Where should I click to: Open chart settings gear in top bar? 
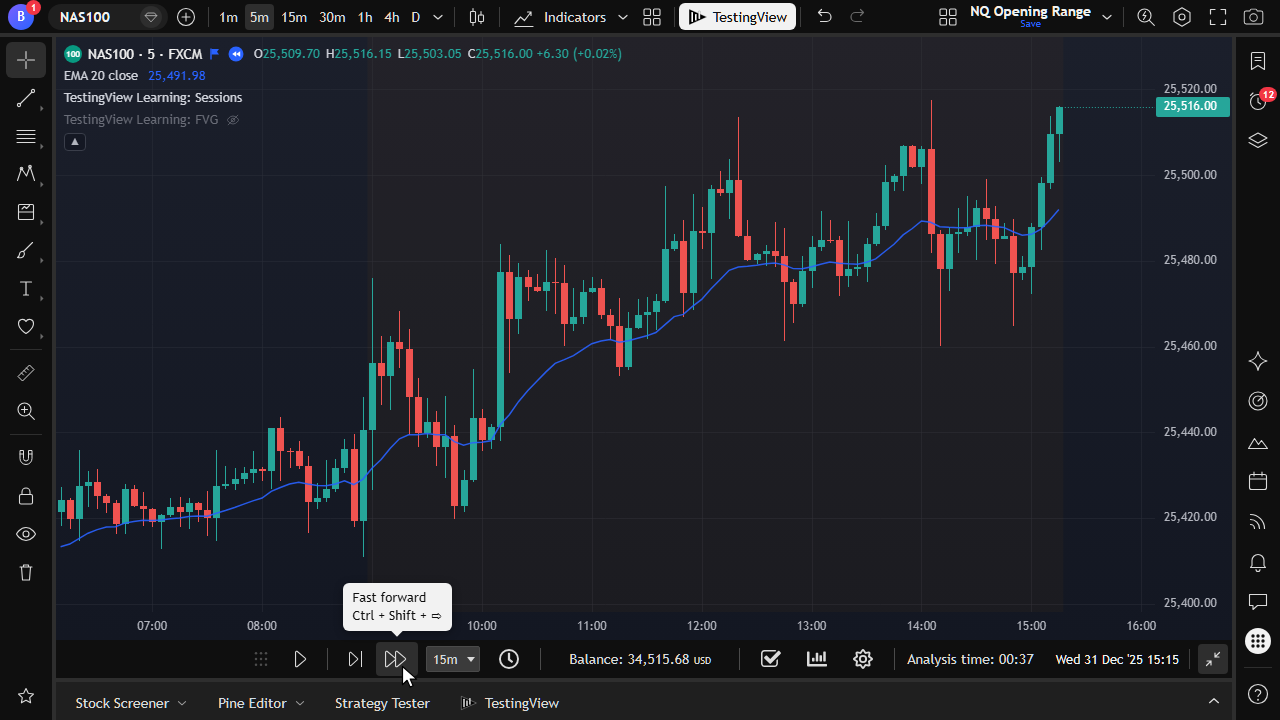click(1182, 17)
